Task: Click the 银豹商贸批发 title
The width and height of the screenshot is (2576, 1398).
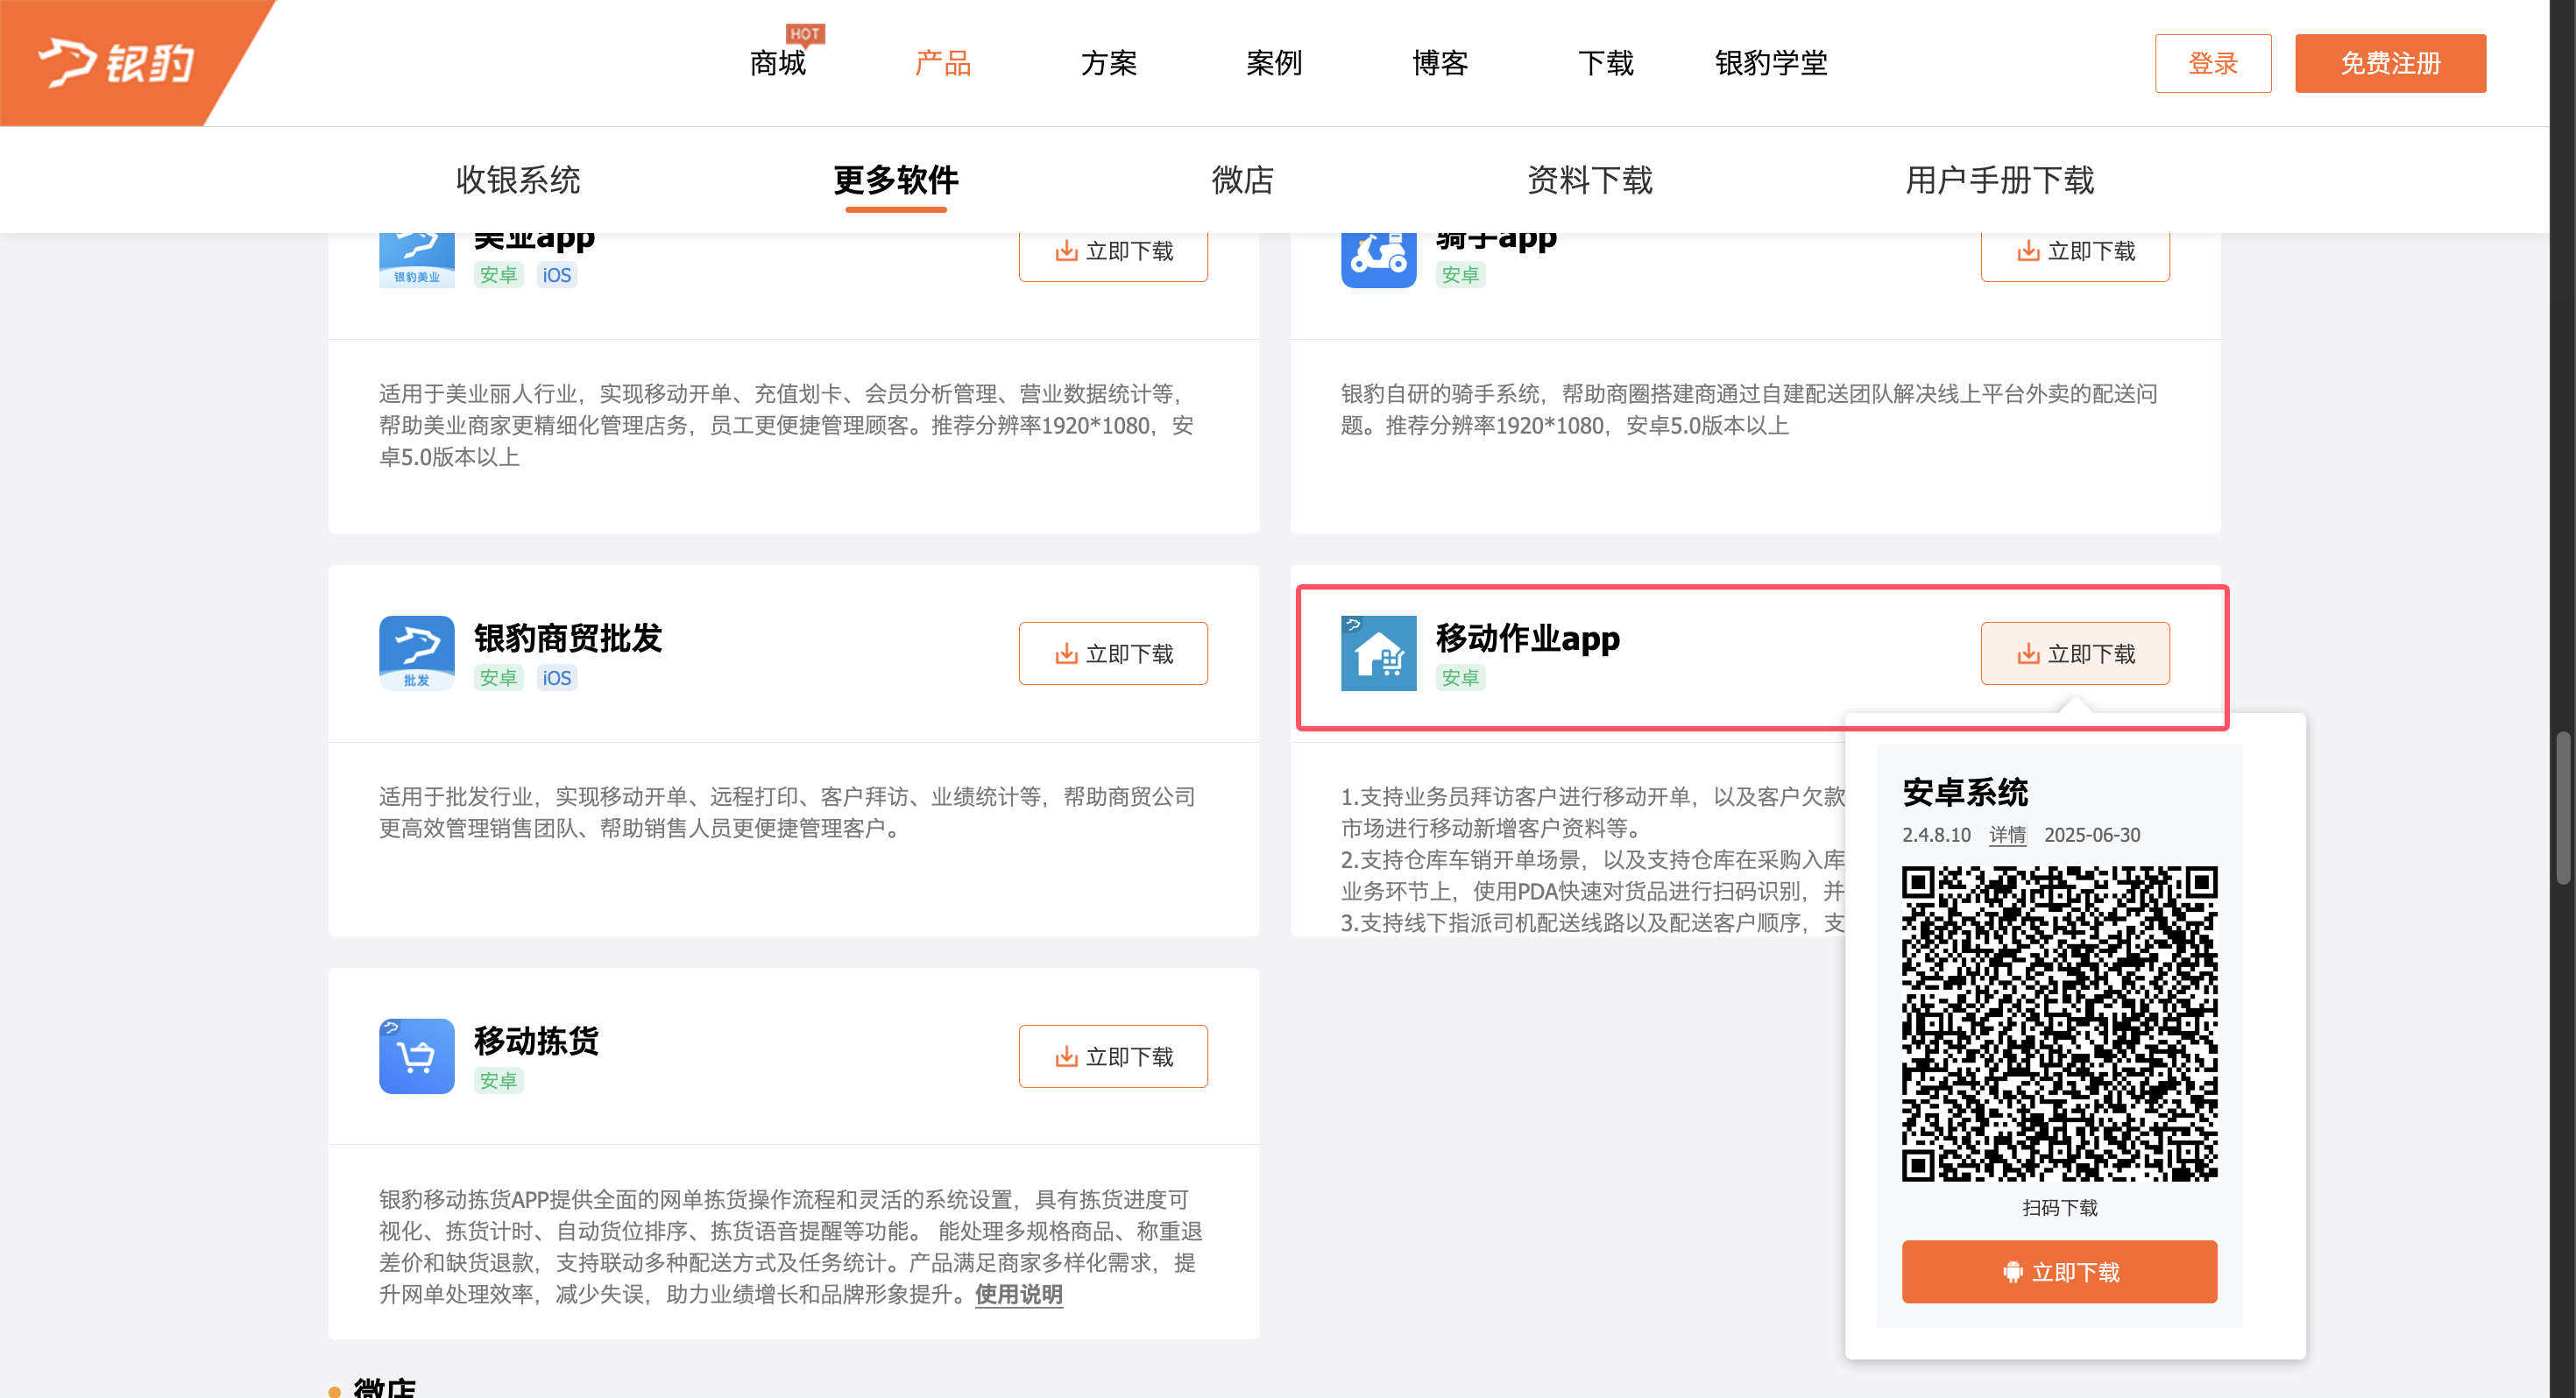Action: pyautogui.click(x=568, y=638)
